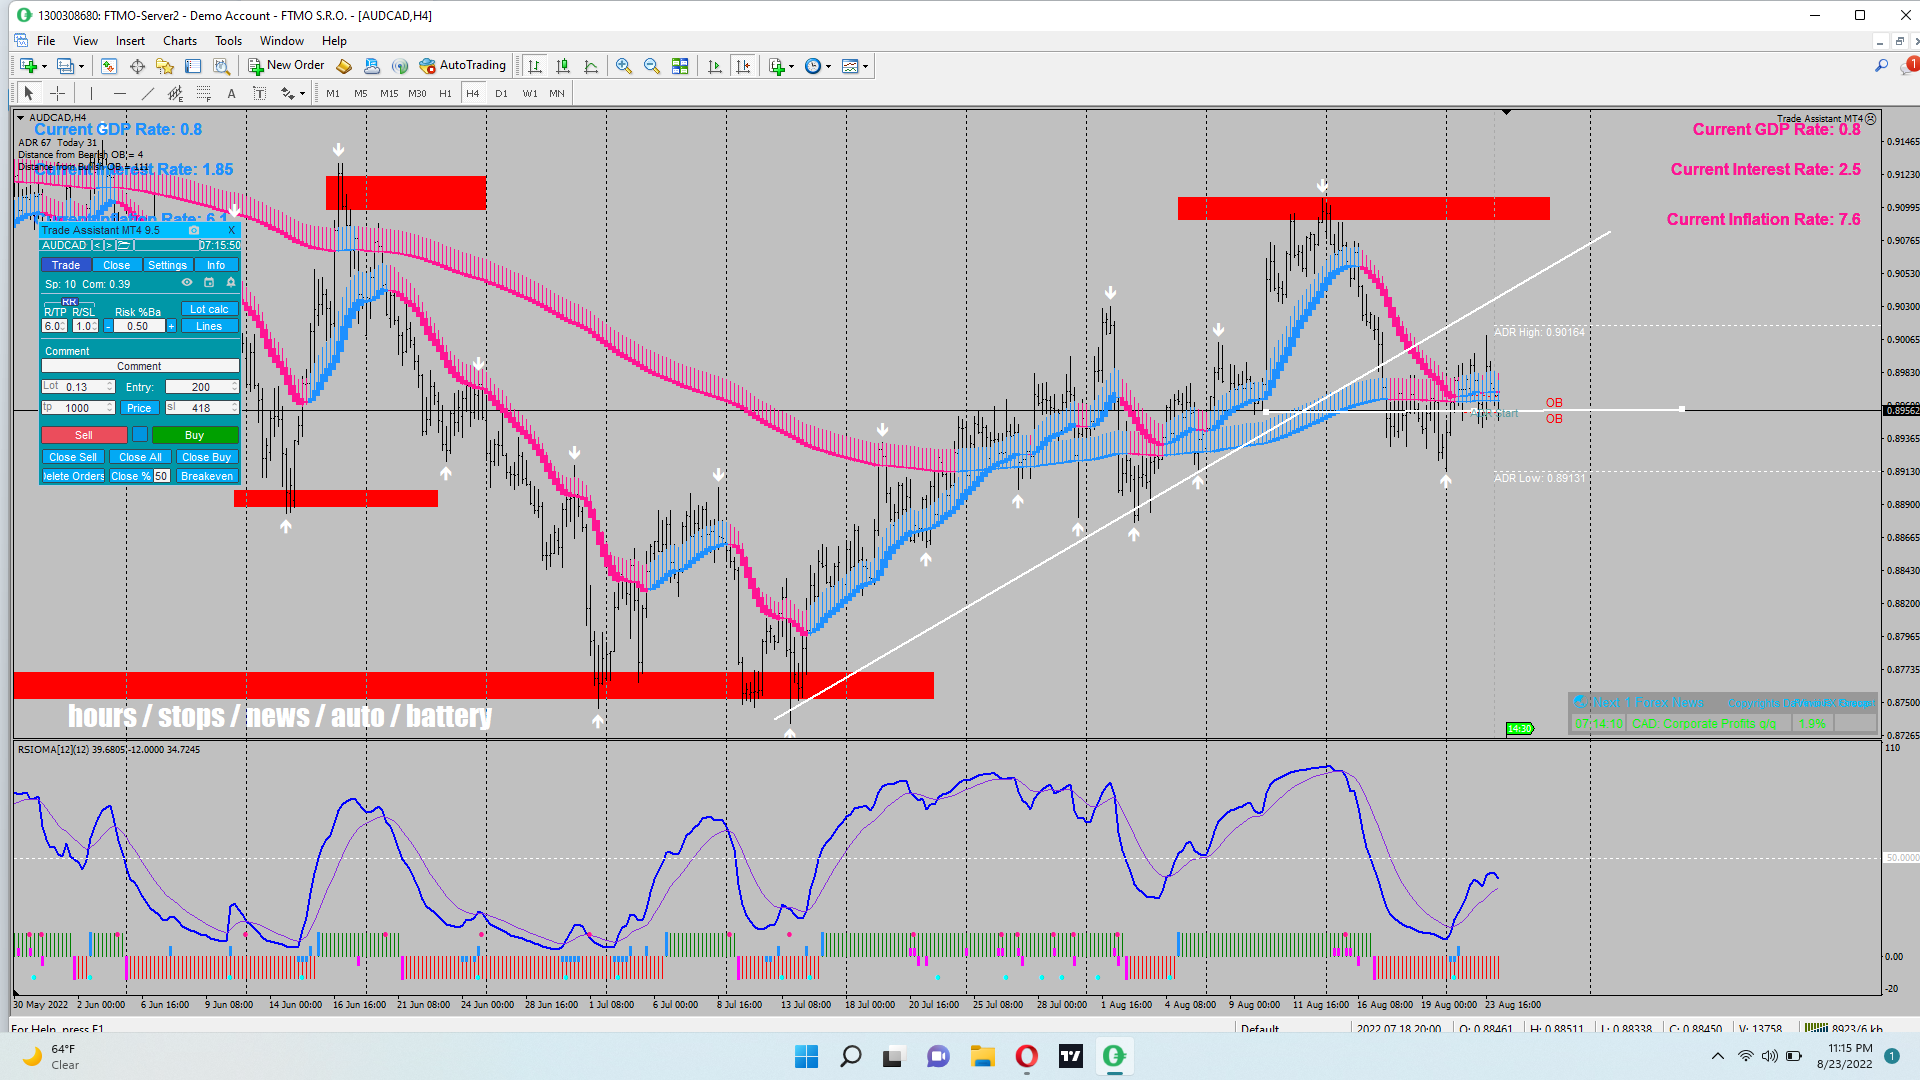Click the Comment input field
This screenshot has height=1080, width=1920.
pos(139,366)
